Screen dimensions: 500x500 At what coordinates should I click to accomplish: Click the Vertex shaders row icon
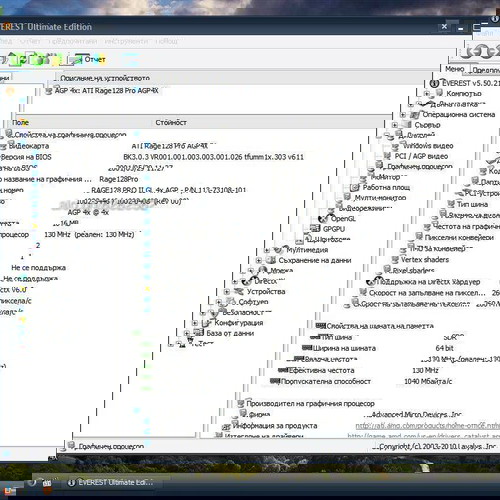click(395, 259)
